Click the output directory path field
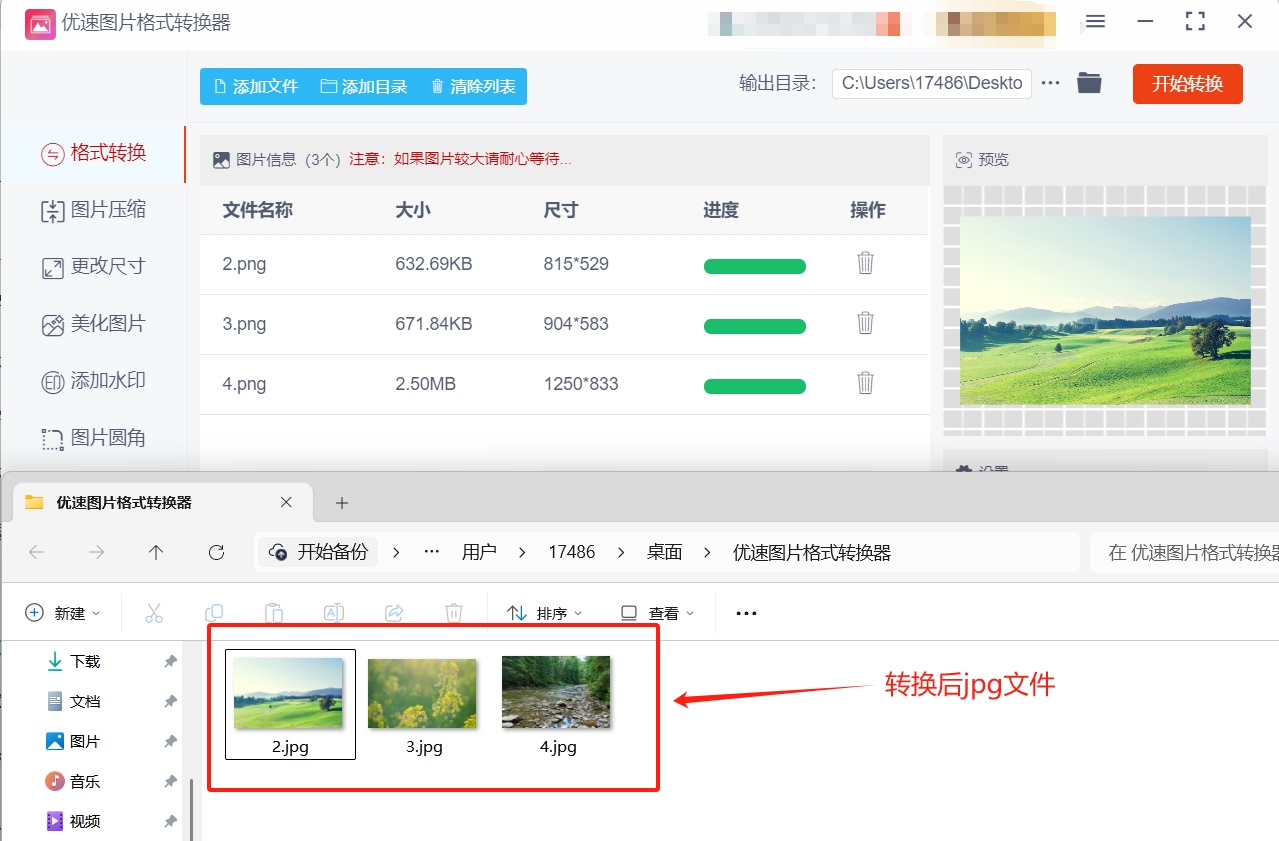The height and width of the screenshot is (841, 1279). [932, 83]
